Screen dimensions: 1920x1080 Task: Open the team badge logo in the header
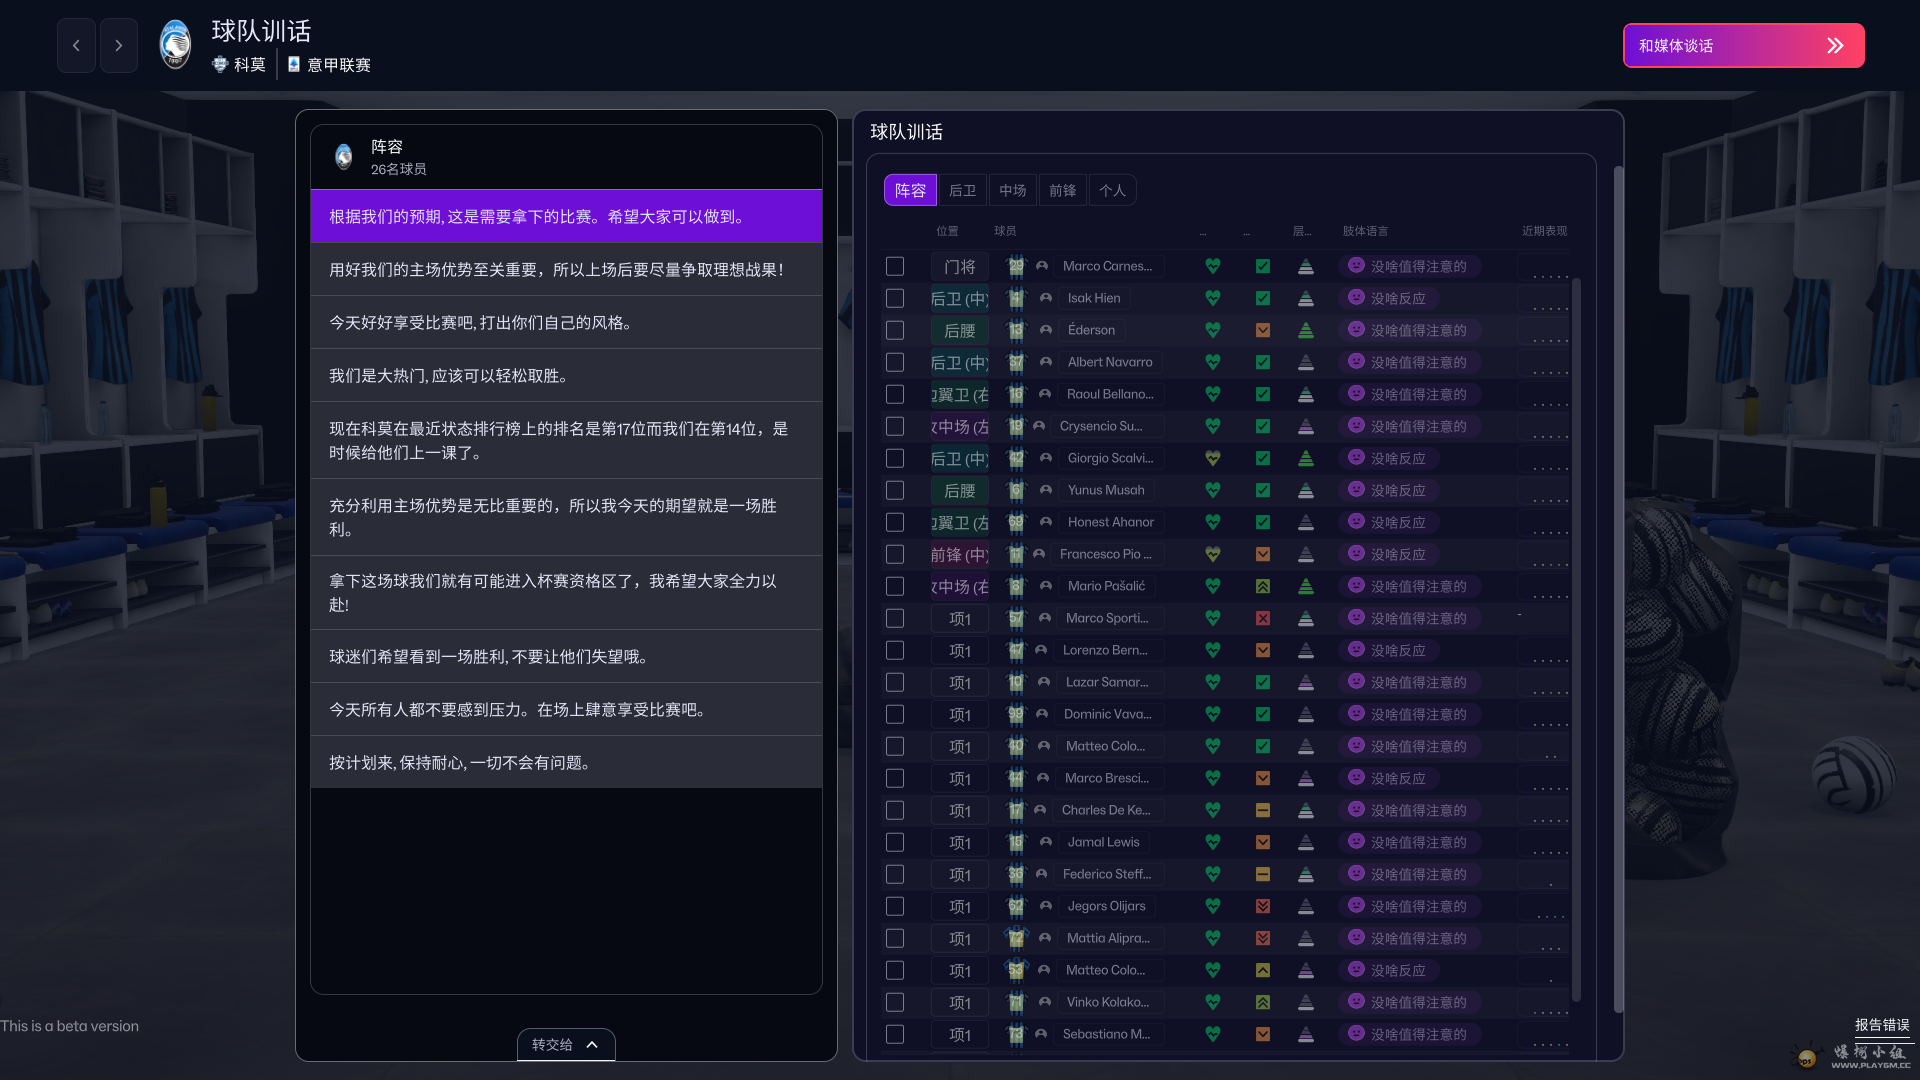click(x=174, y=44)
